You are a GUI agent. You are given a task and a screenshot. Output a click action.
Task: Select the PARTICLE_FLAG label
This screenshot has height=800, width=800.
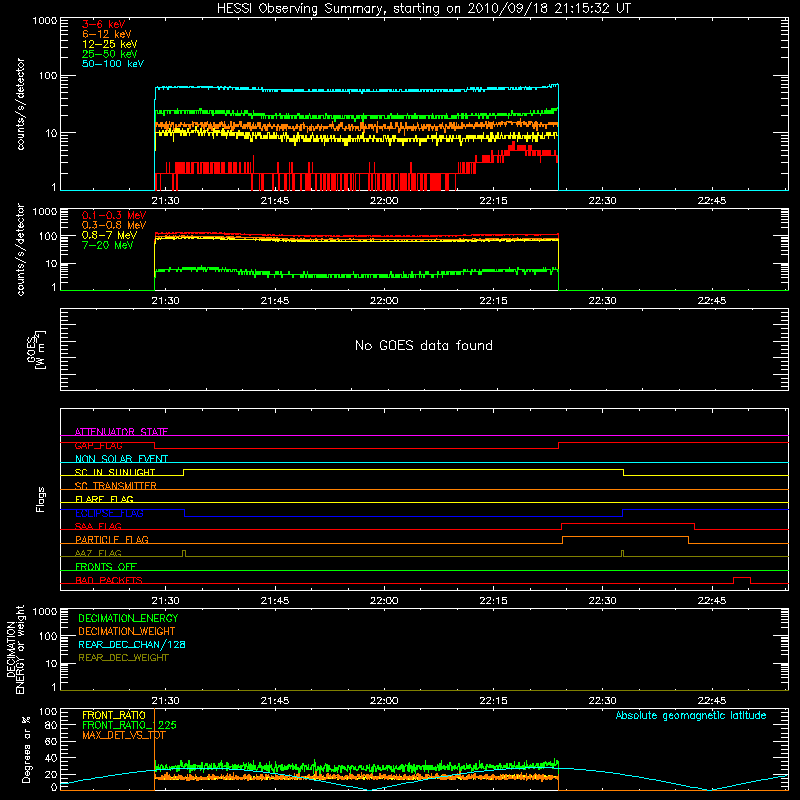pos(112,539)
